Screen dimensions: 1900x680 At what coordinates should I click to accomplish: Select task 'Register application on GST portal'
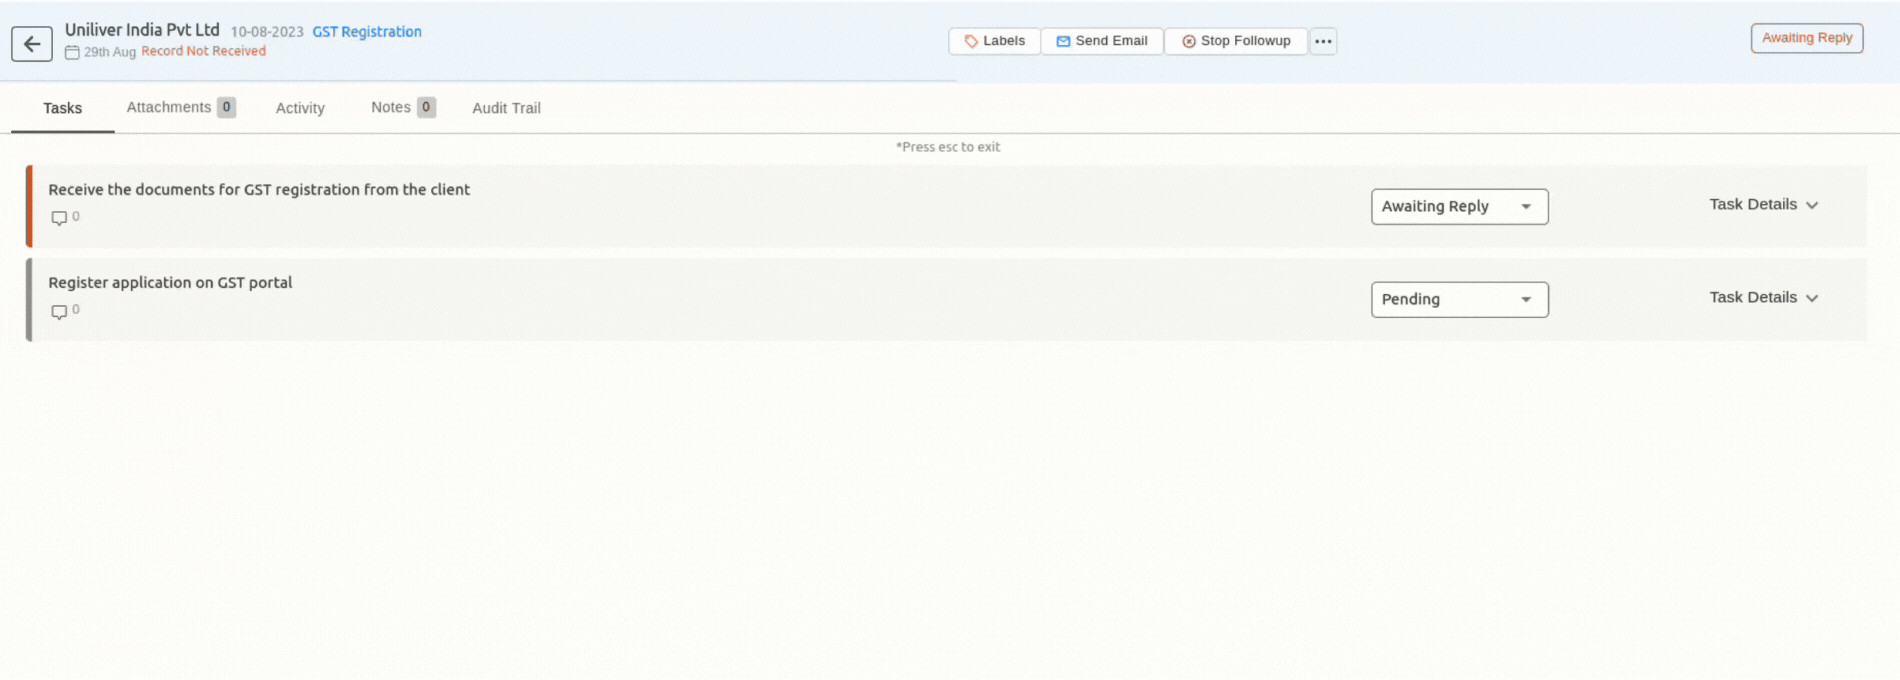170,283
